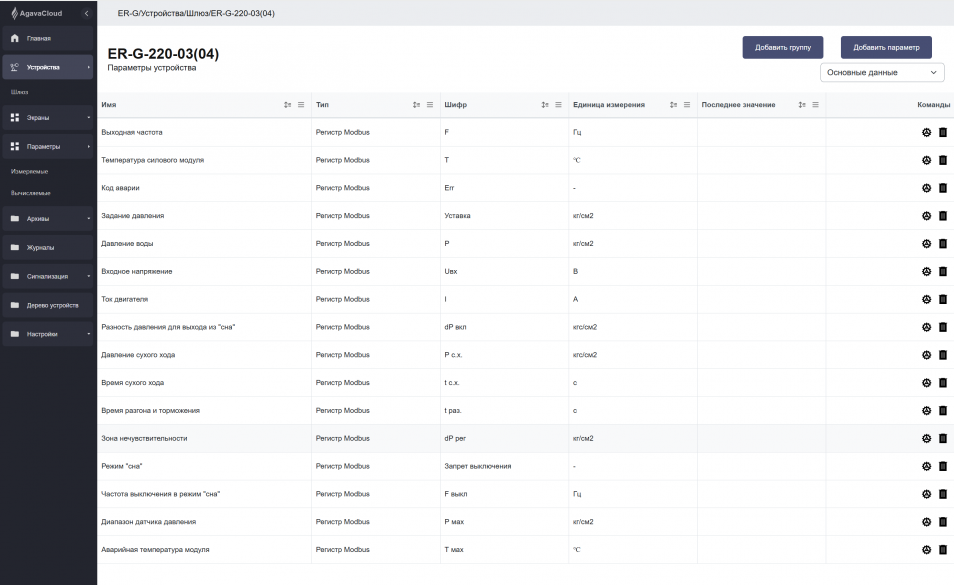This screenshot has height=585, width=954.
Task: Expand the Сигнализация sidebar section
Action: click(x=47, y=276)
